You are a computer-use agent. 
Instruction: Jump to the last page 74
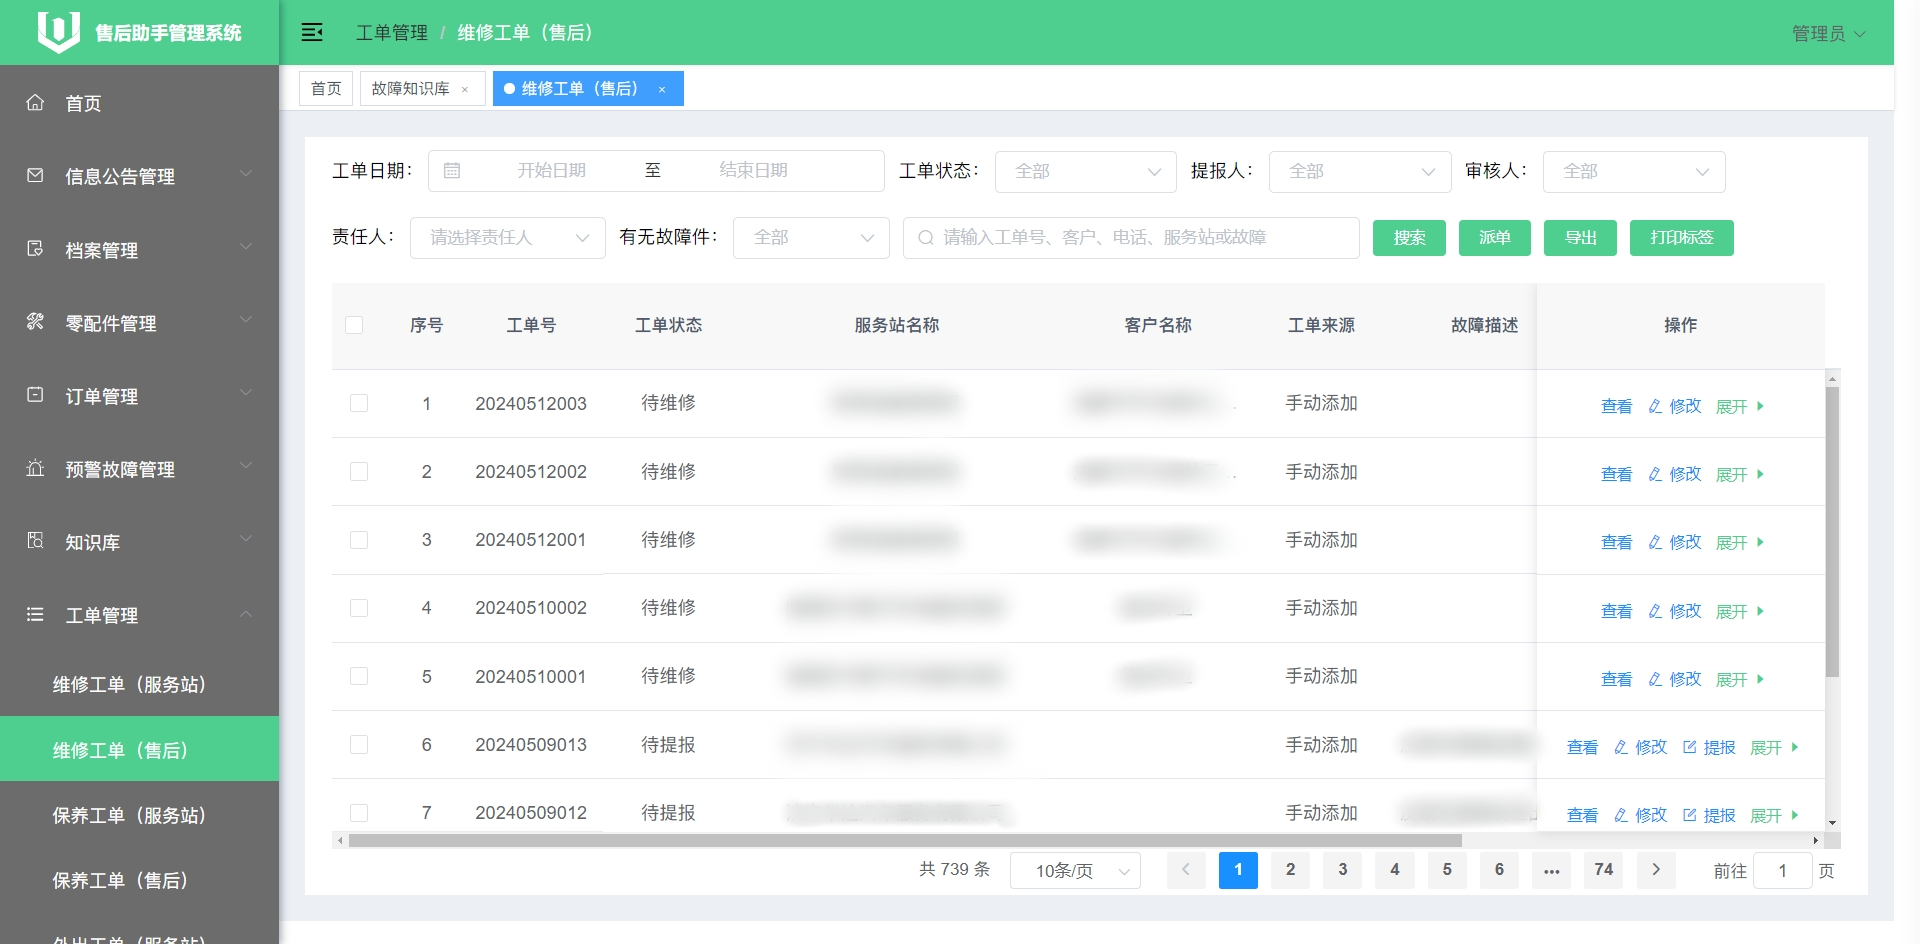click(x=1604, y=870)
